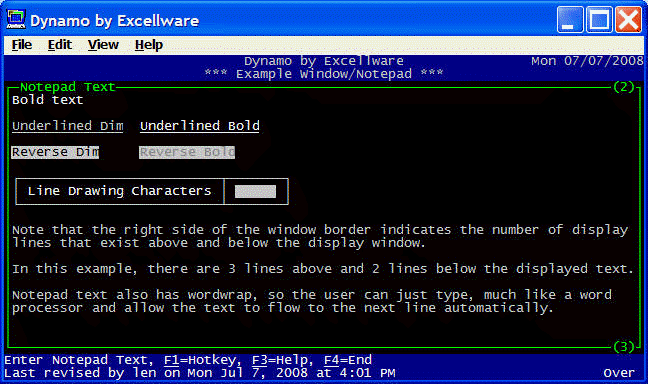
Task: Open the View menu
Action: pos(103,45)
